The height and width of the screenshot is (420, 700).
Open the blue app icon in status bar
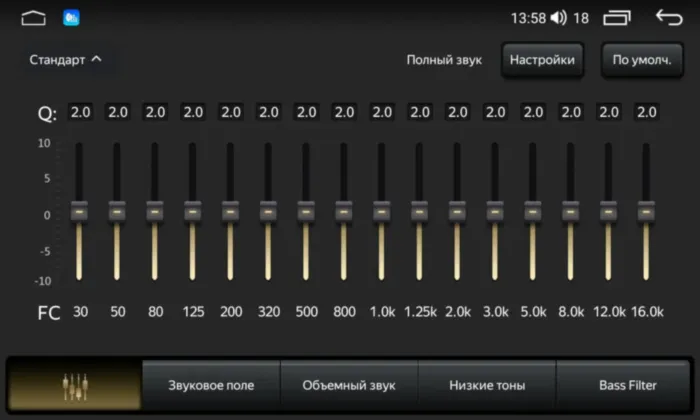point(71,17)
